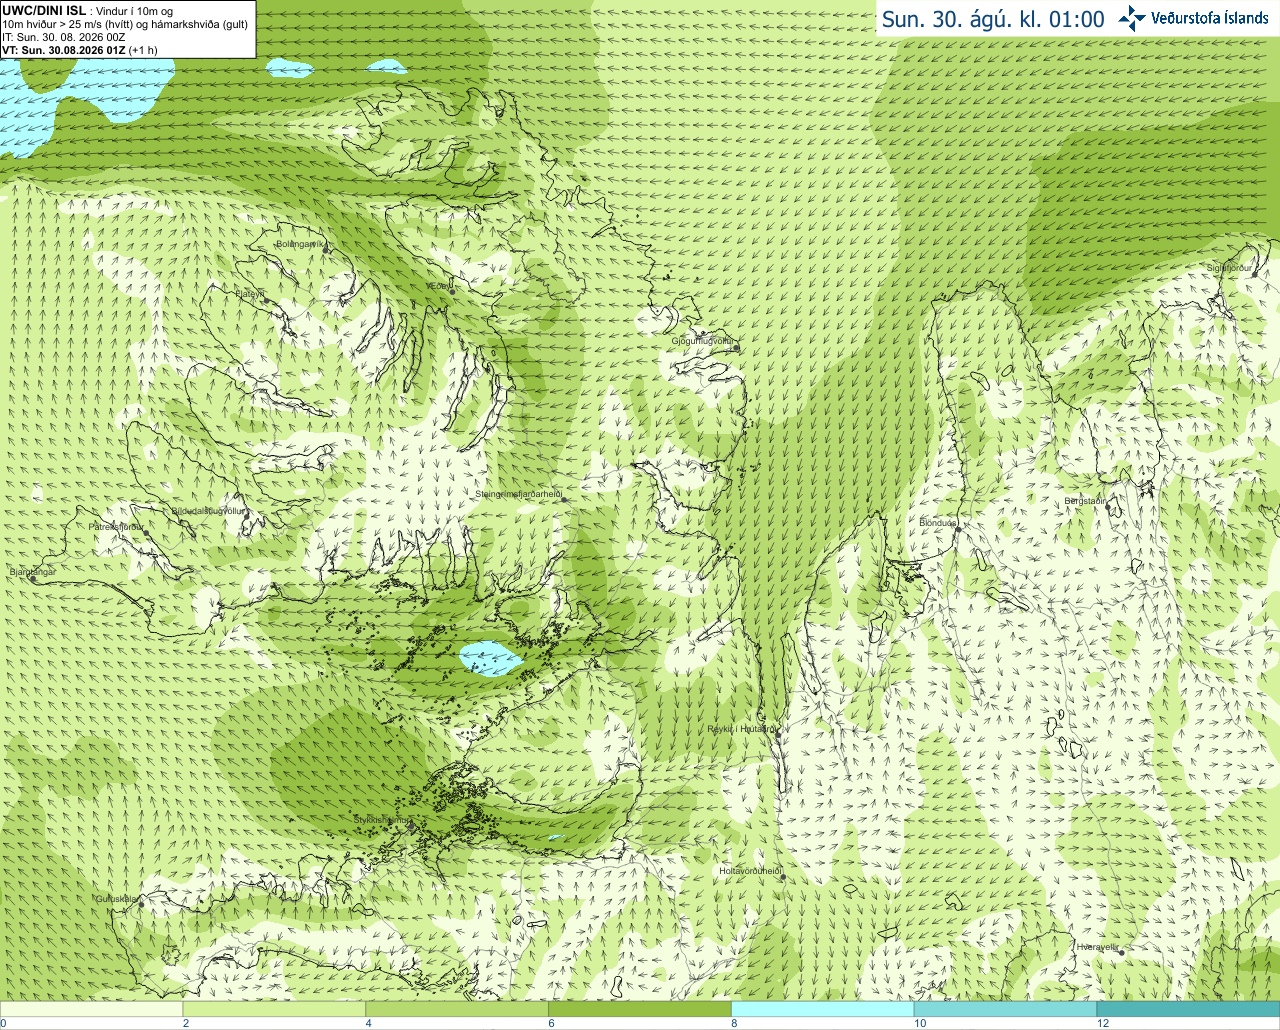The height and width of the screenshot is (1030, 1280).
Task: Click the Bjargtangar station dot
Action: pyautogui.click(x=32, y=579)
